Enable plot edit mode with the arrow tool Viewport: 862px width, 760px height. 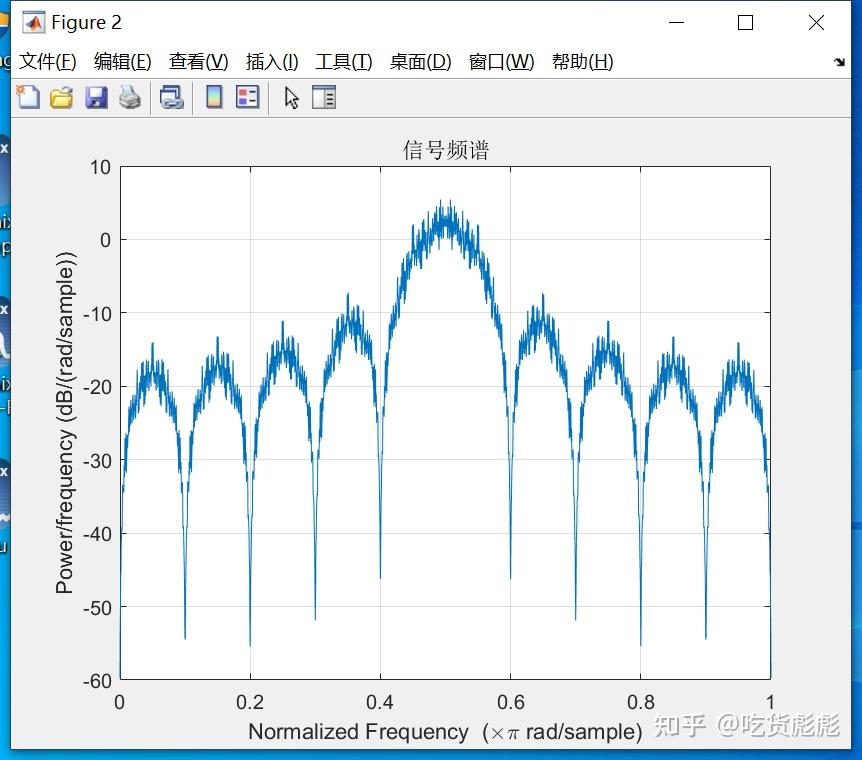[290, 97]
